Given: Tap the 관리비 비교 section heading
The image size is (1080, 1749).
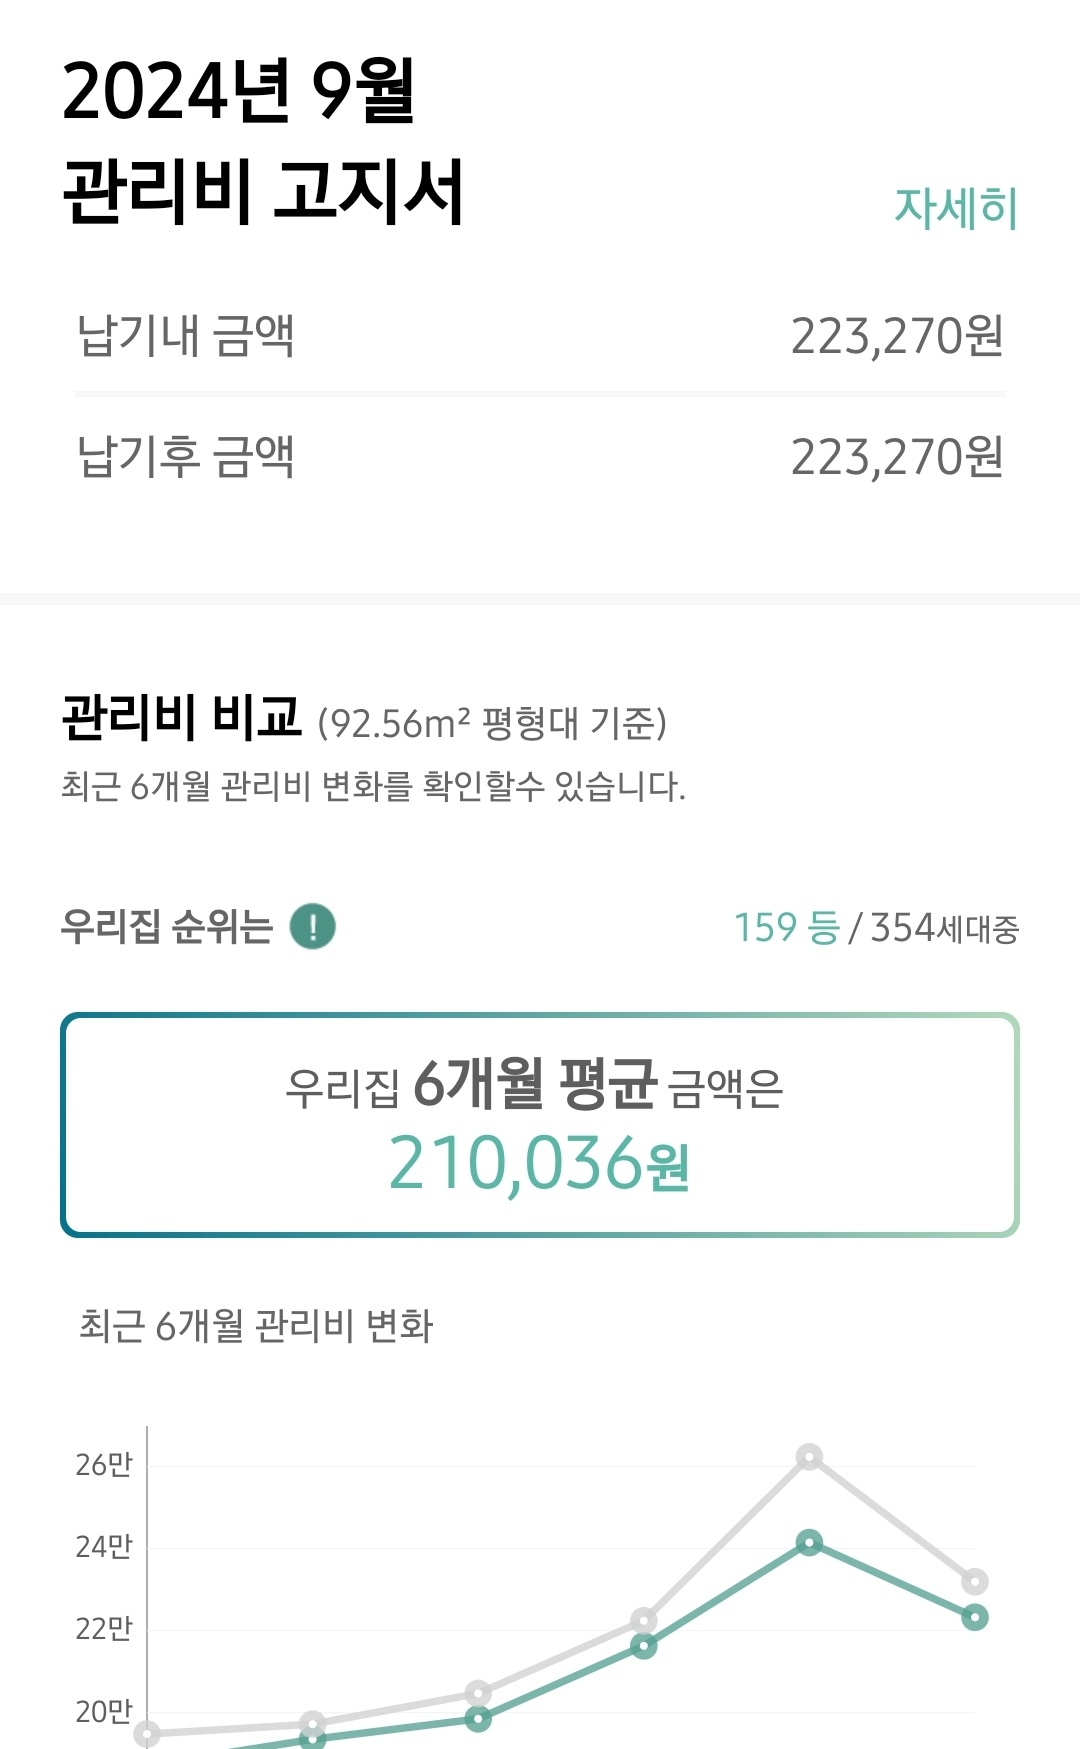Looking at the screenshot, I should 182,717.
